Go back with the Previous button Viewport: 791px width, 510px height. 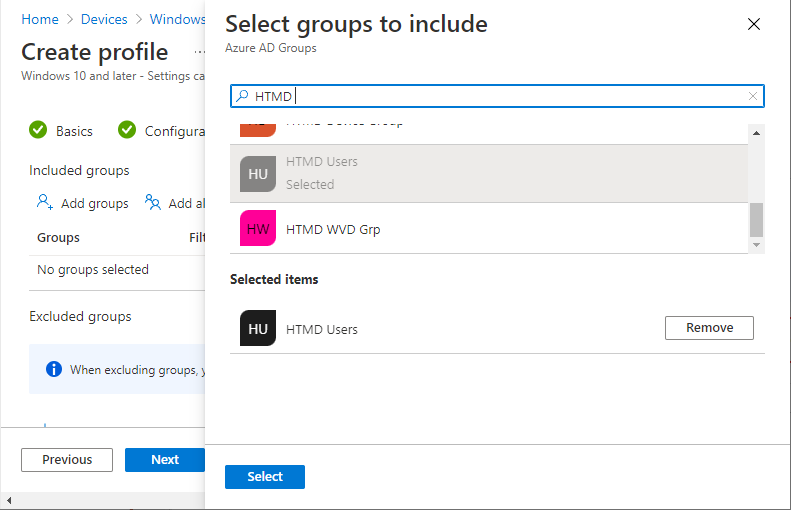[x=67, y=460]
